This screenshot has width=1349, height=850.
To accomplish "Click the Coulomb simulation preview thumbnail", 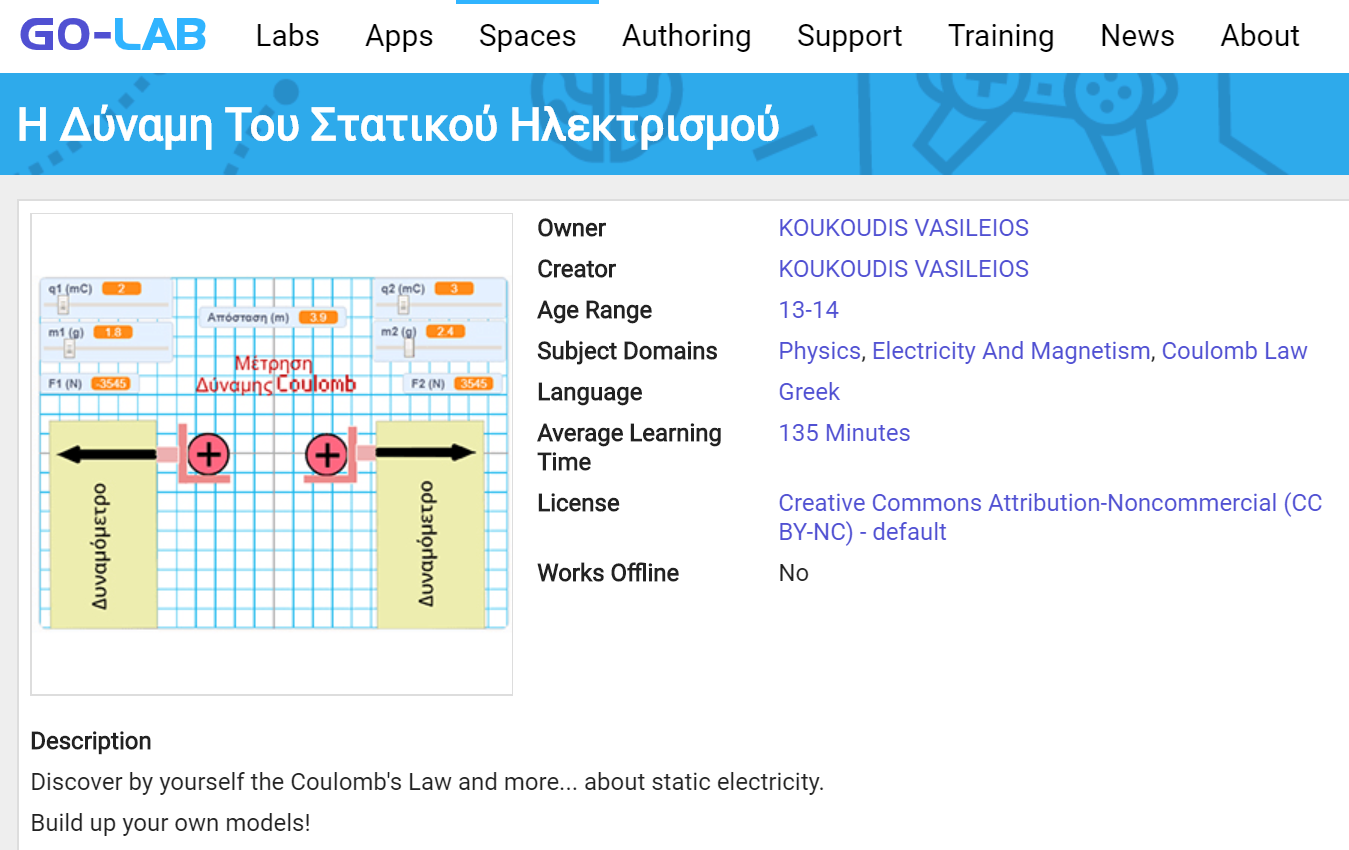I will [272, 453].
